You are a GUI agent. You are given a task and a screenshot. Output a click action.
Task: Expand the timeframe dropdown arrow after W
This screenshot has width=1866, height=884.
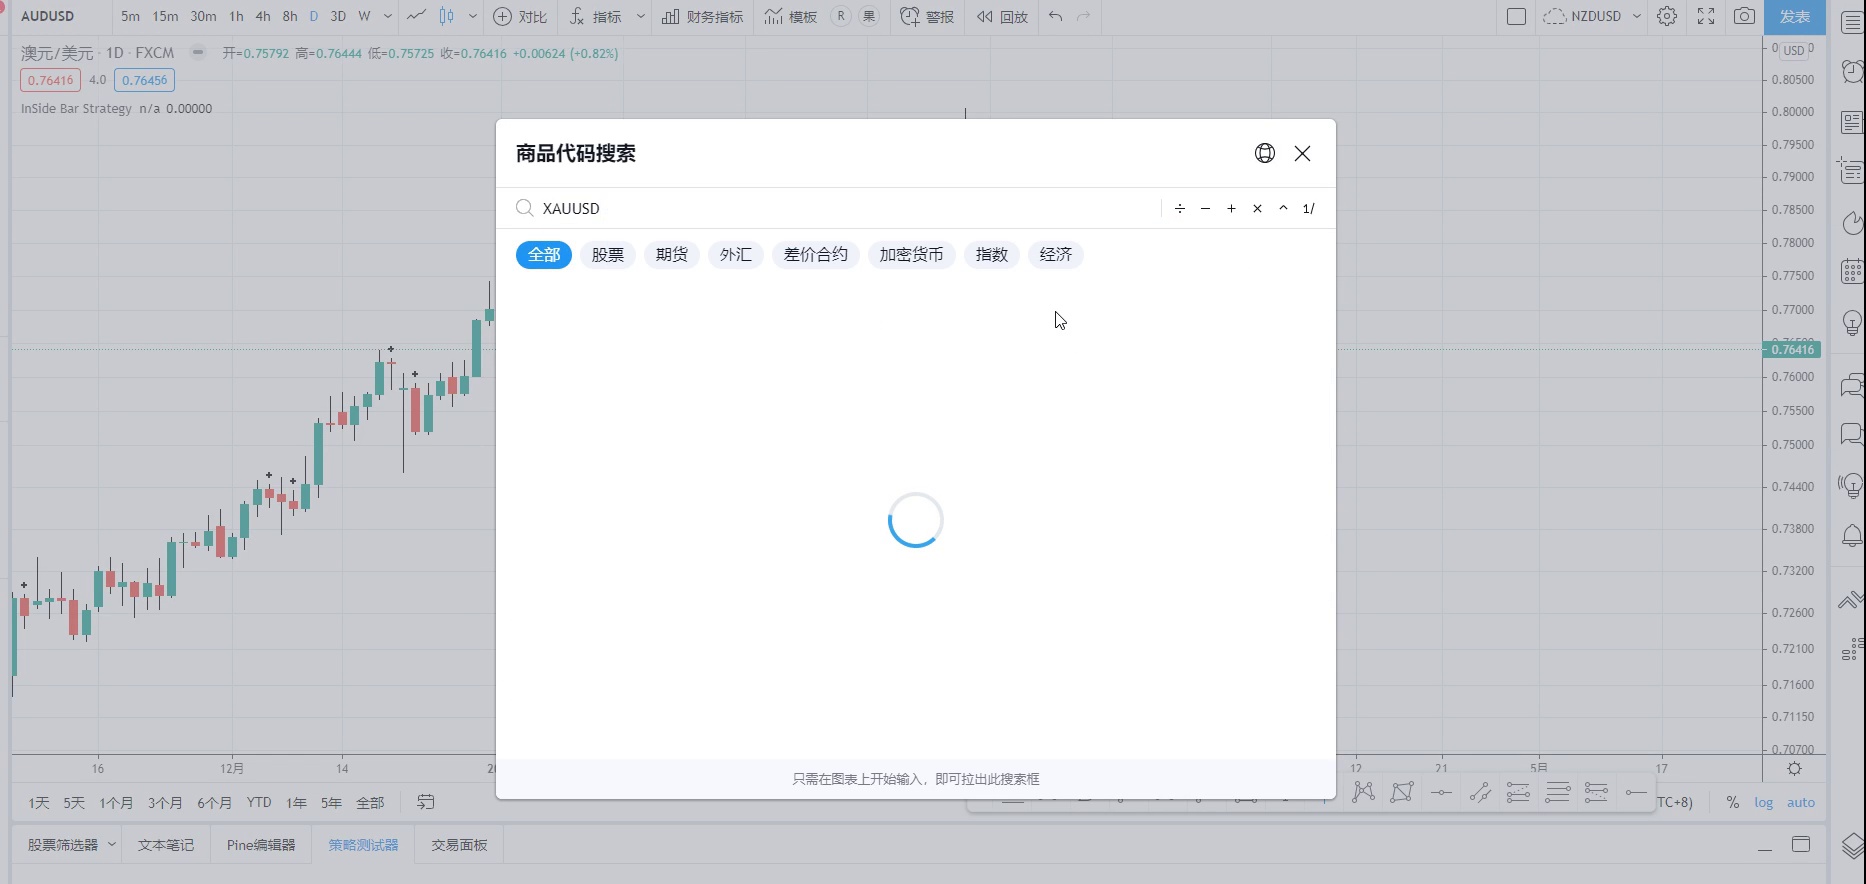(388, 16)
